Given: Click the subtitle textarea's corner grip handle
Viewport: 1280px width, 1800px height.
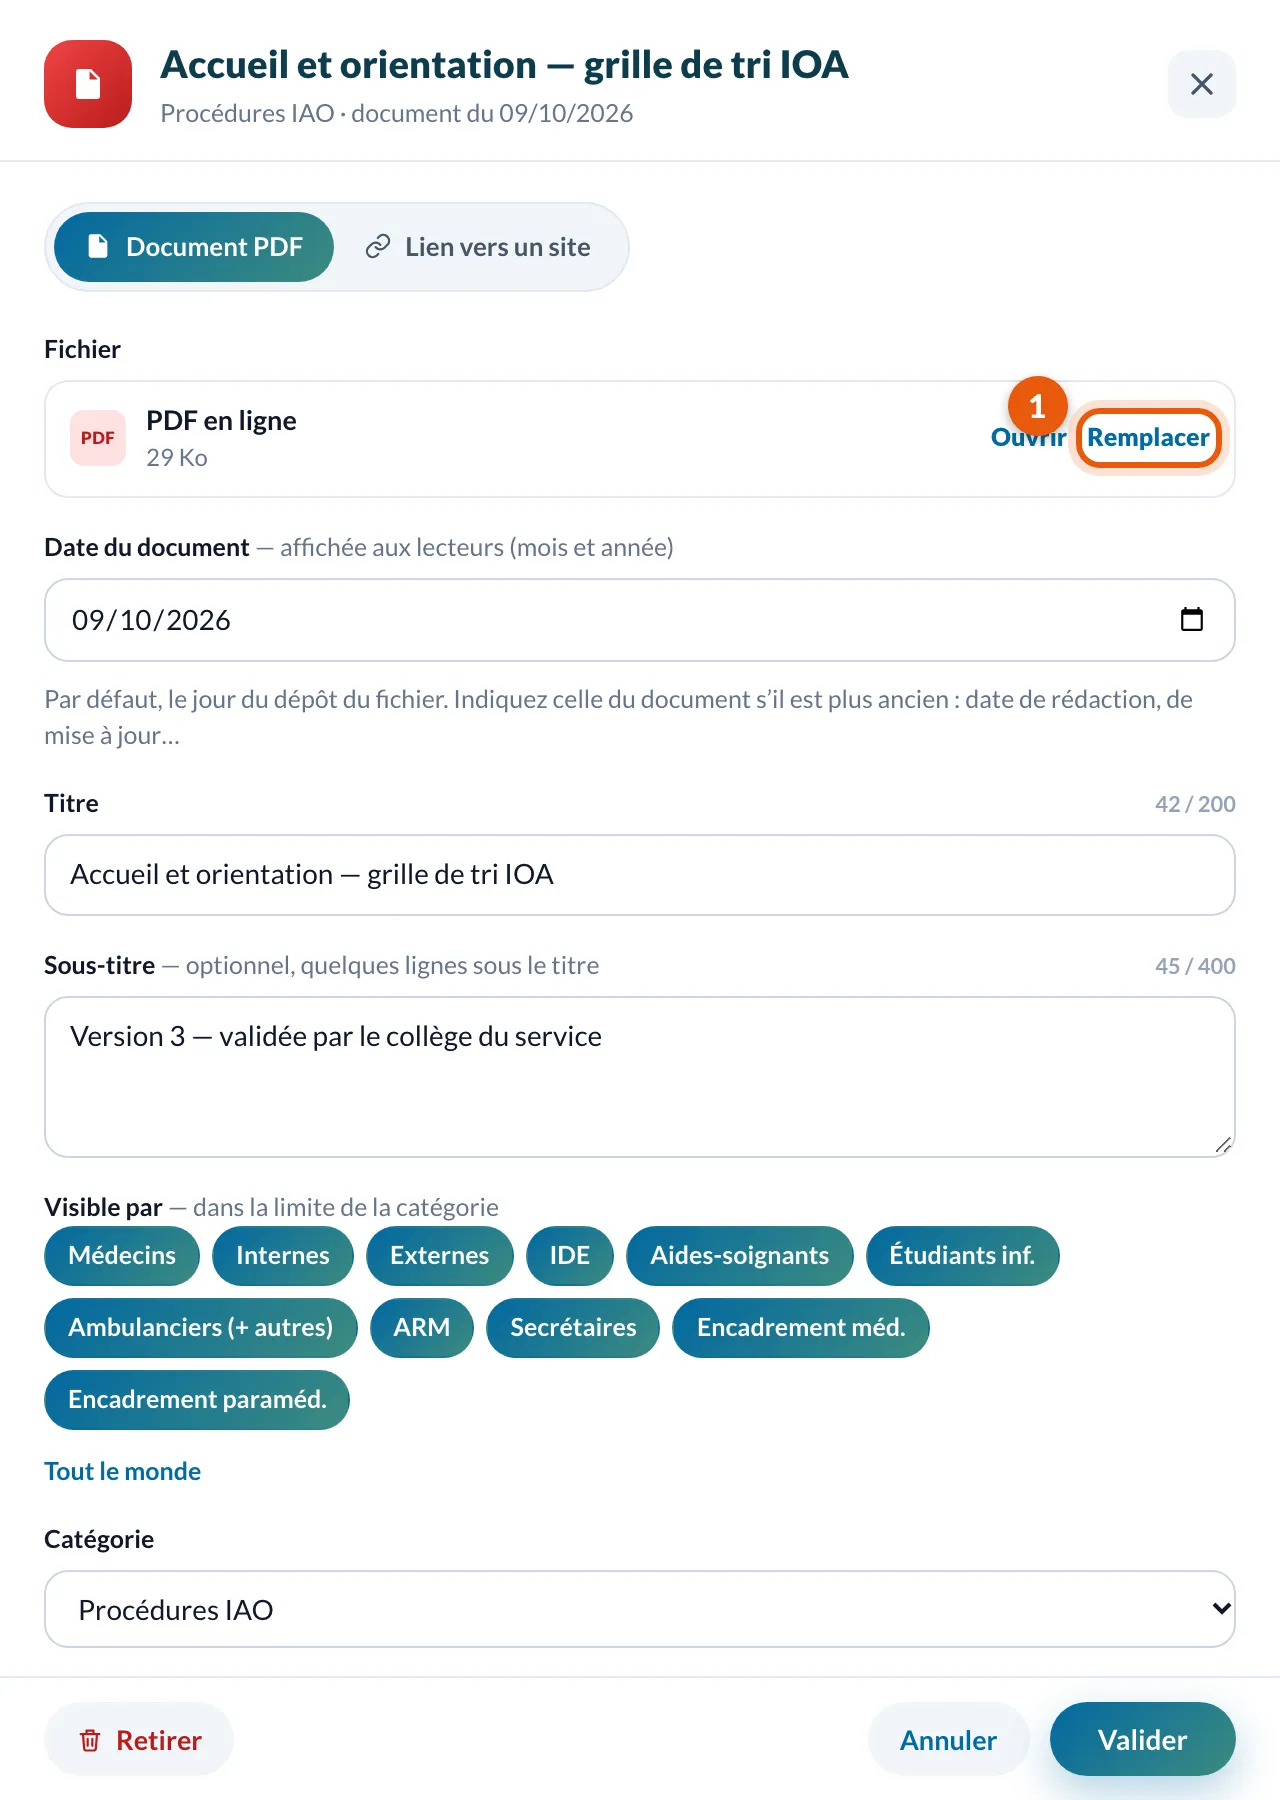Looking at the screenshot, I should click(1223, 1145).
